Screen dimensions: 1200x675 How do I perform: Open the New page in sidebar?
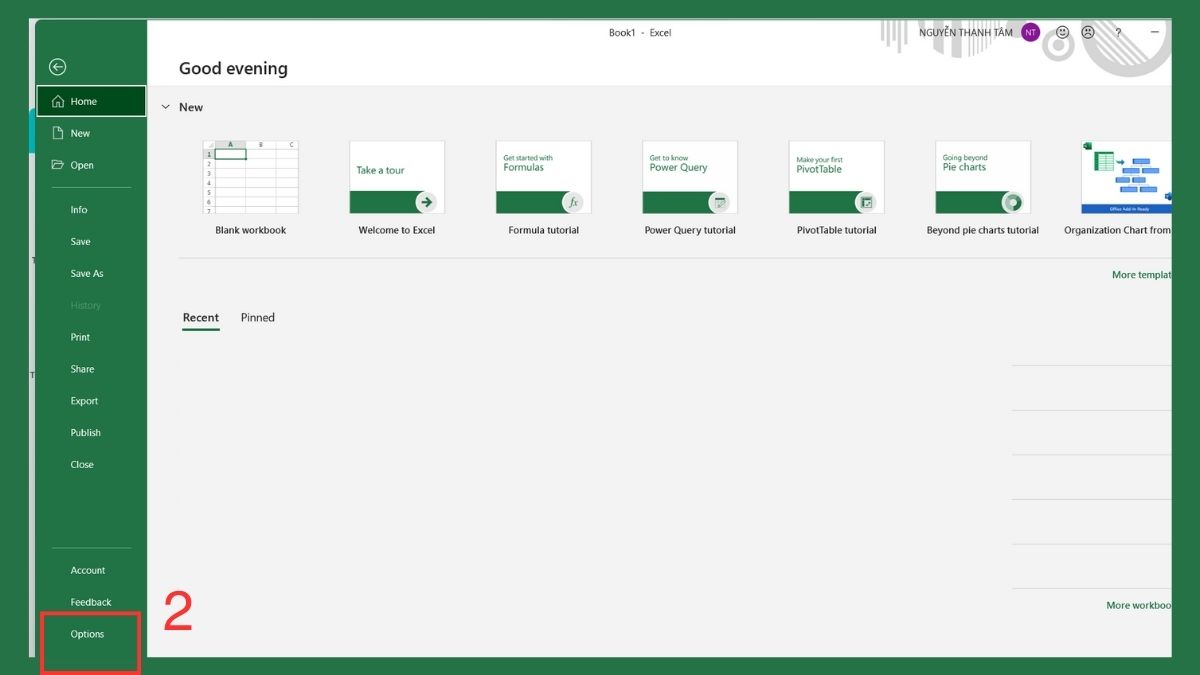(91, 133)
